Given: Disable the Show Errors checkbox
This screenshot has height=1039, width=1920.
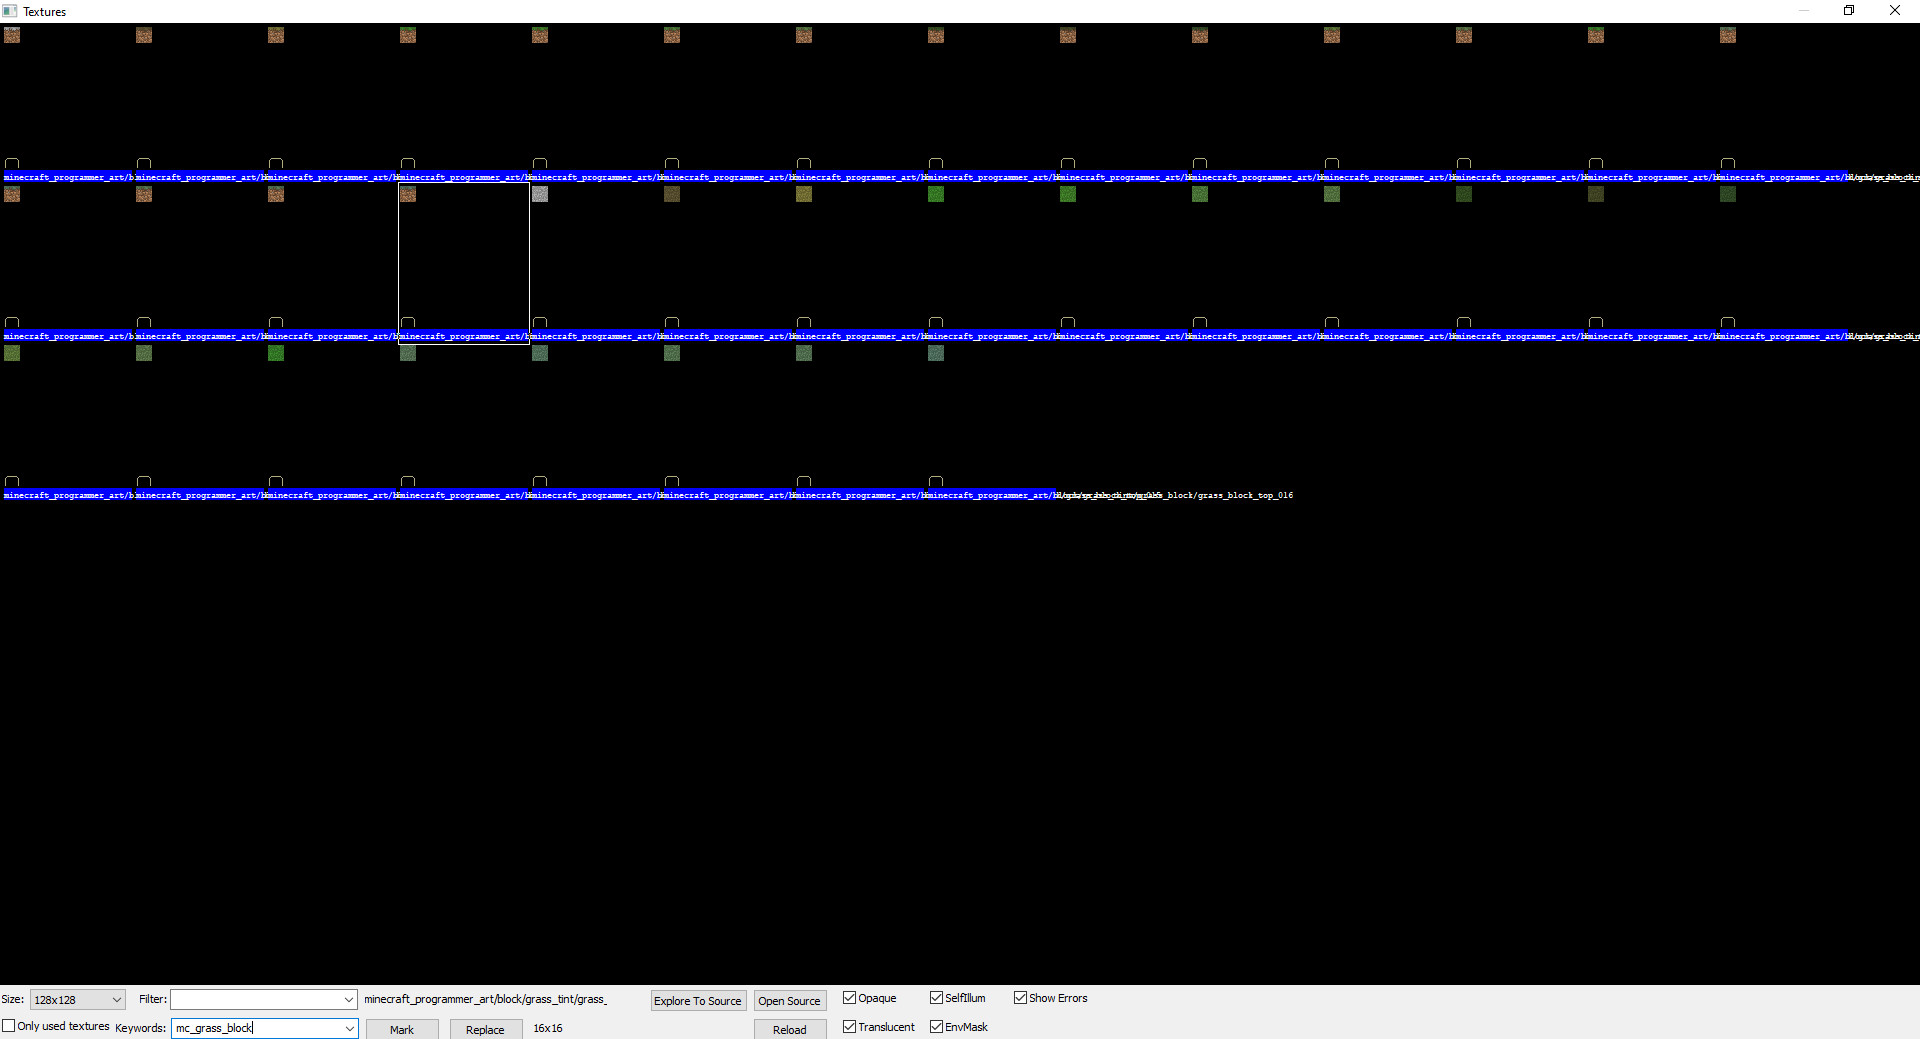Looking at the screenshot, I should pos(1020,998).
